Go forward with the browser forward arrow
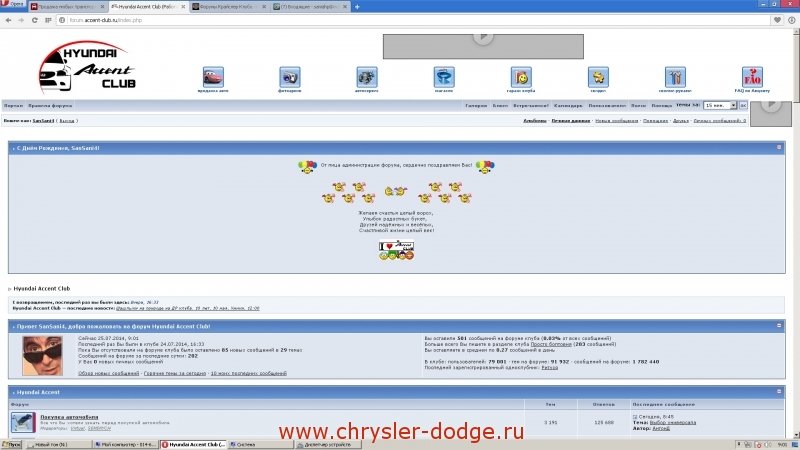800x450 pixels. point(21,20)
